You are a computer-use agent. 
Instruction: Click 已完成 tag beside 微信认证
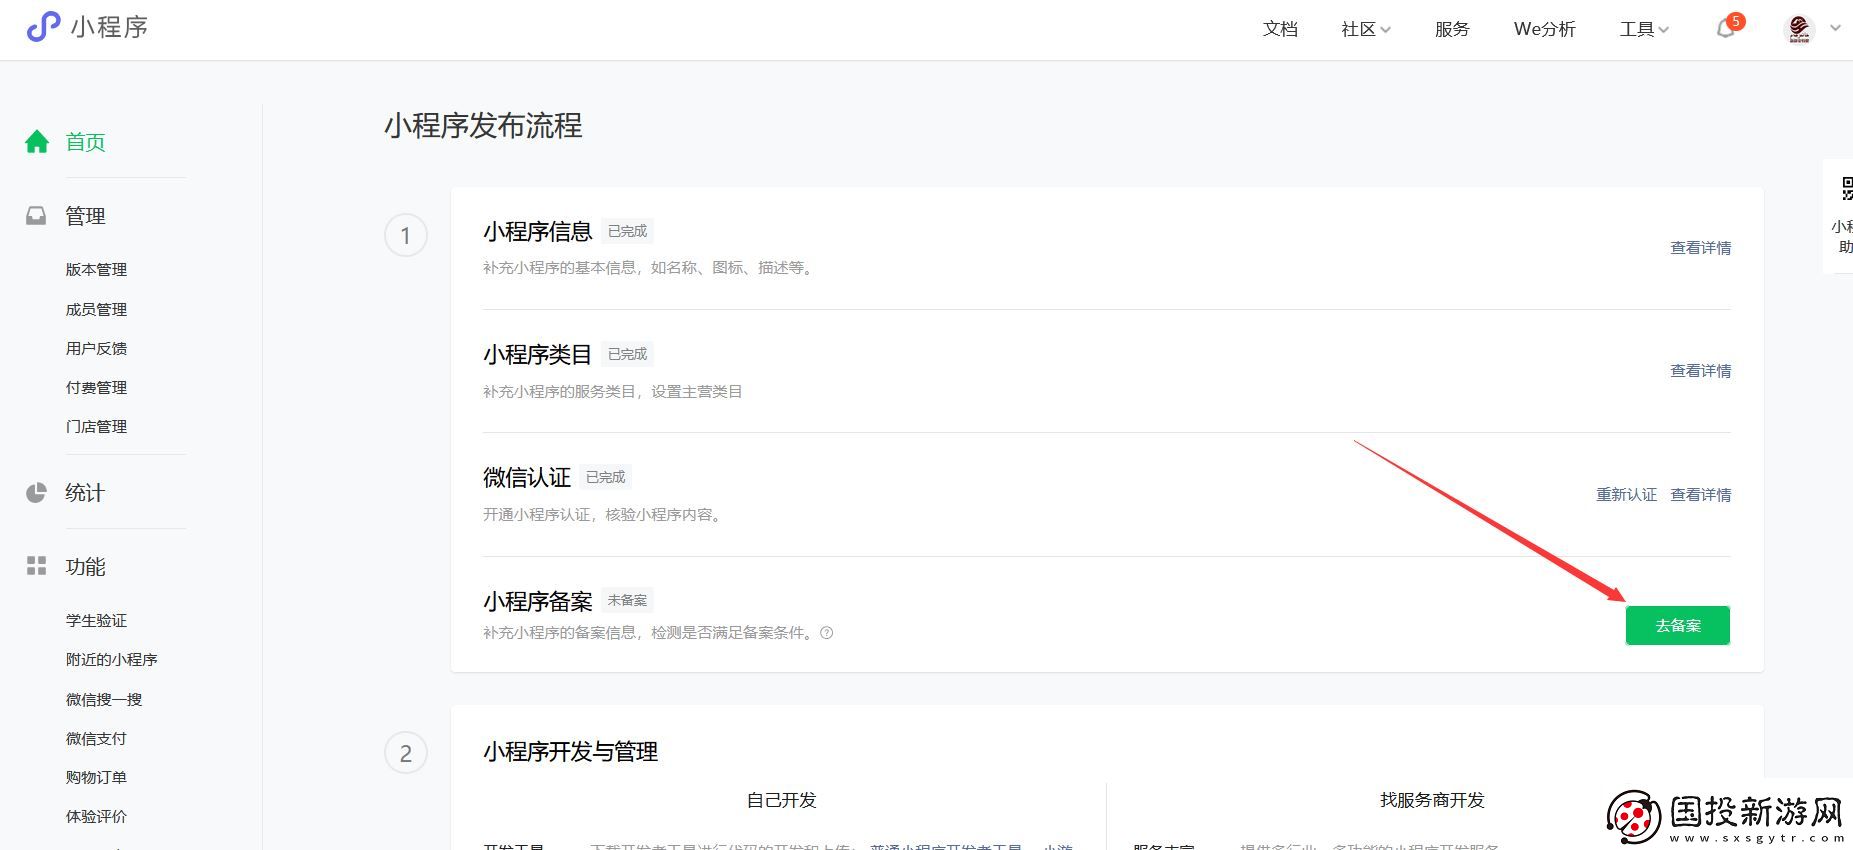coord(605,477)
